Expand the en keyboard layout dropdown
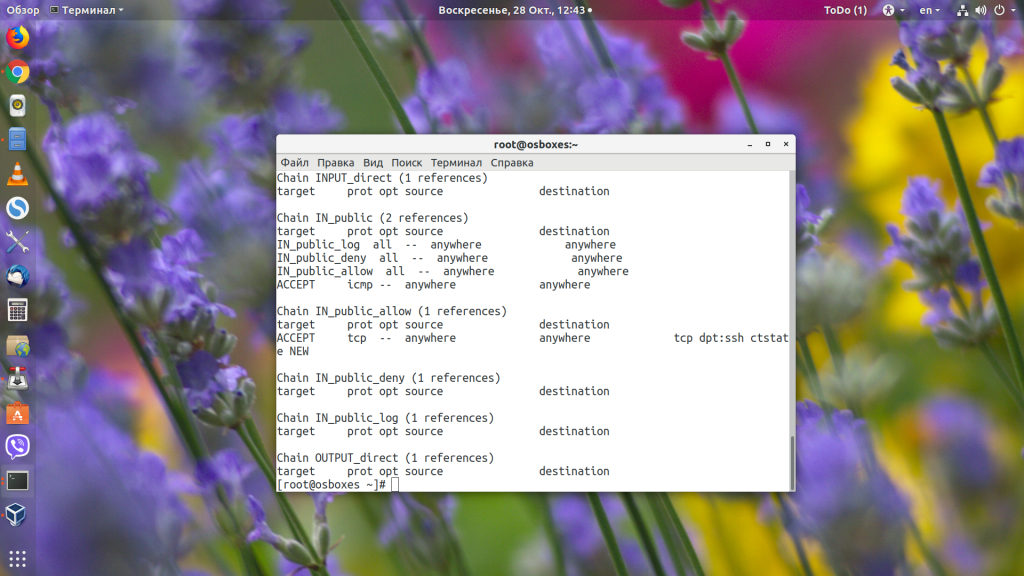1024x576 pixels. (929, 10)
